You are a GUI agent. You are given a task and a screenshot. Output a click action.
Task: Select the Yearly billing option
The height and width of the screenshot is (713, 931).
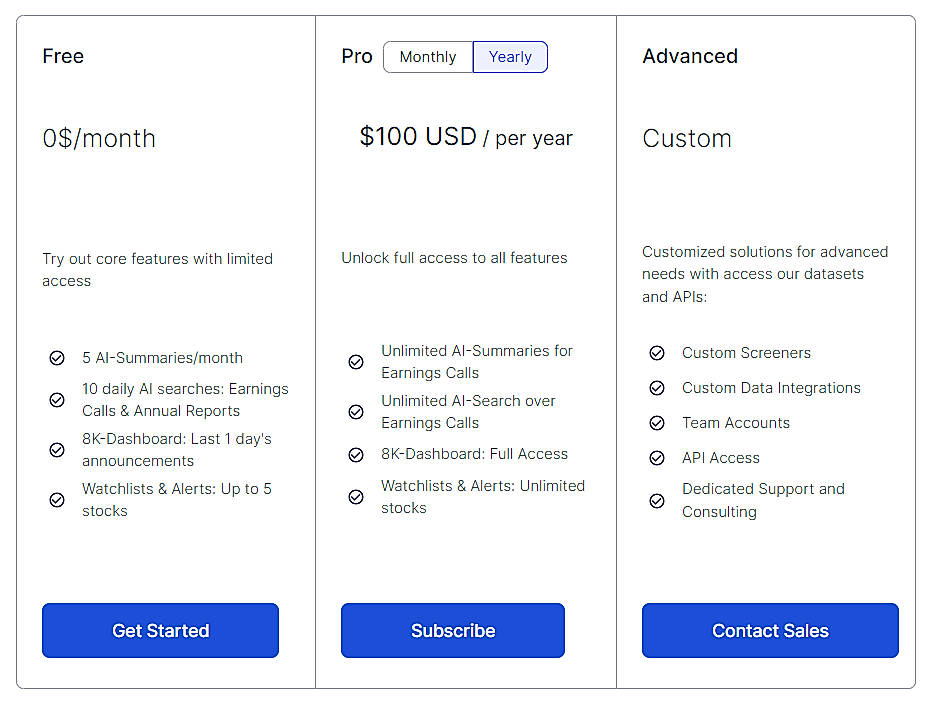[x=510, y=57]
